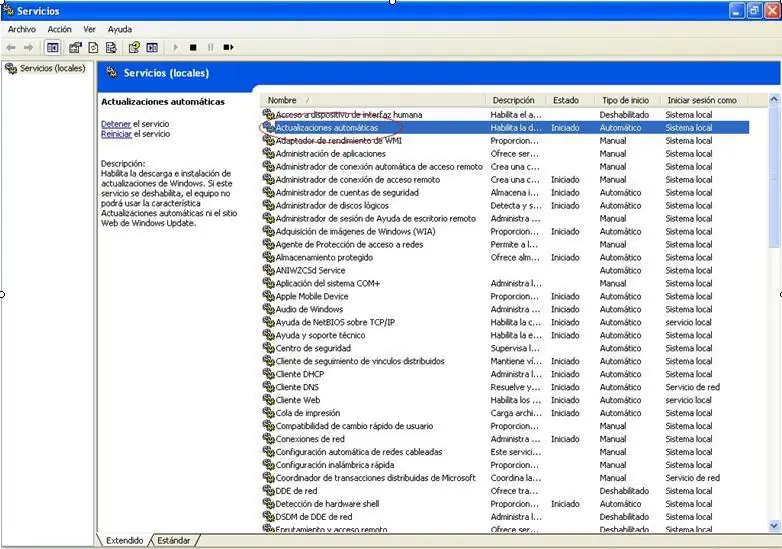Select Servicios (locales) in the tree
The width and height of the screenshot is (782, 549).
point(52,68)
